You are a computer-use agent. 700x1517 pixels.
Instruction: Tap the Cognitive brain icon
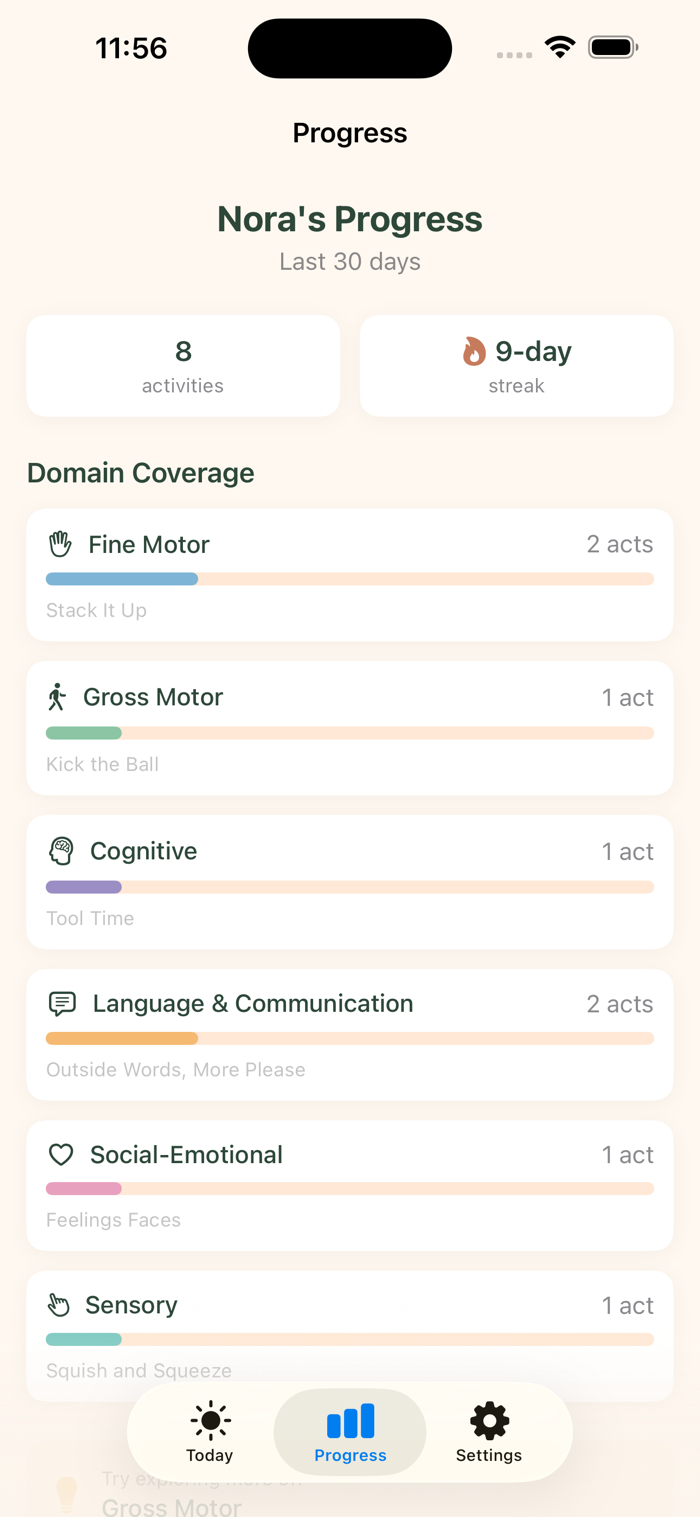pos(62,851)
